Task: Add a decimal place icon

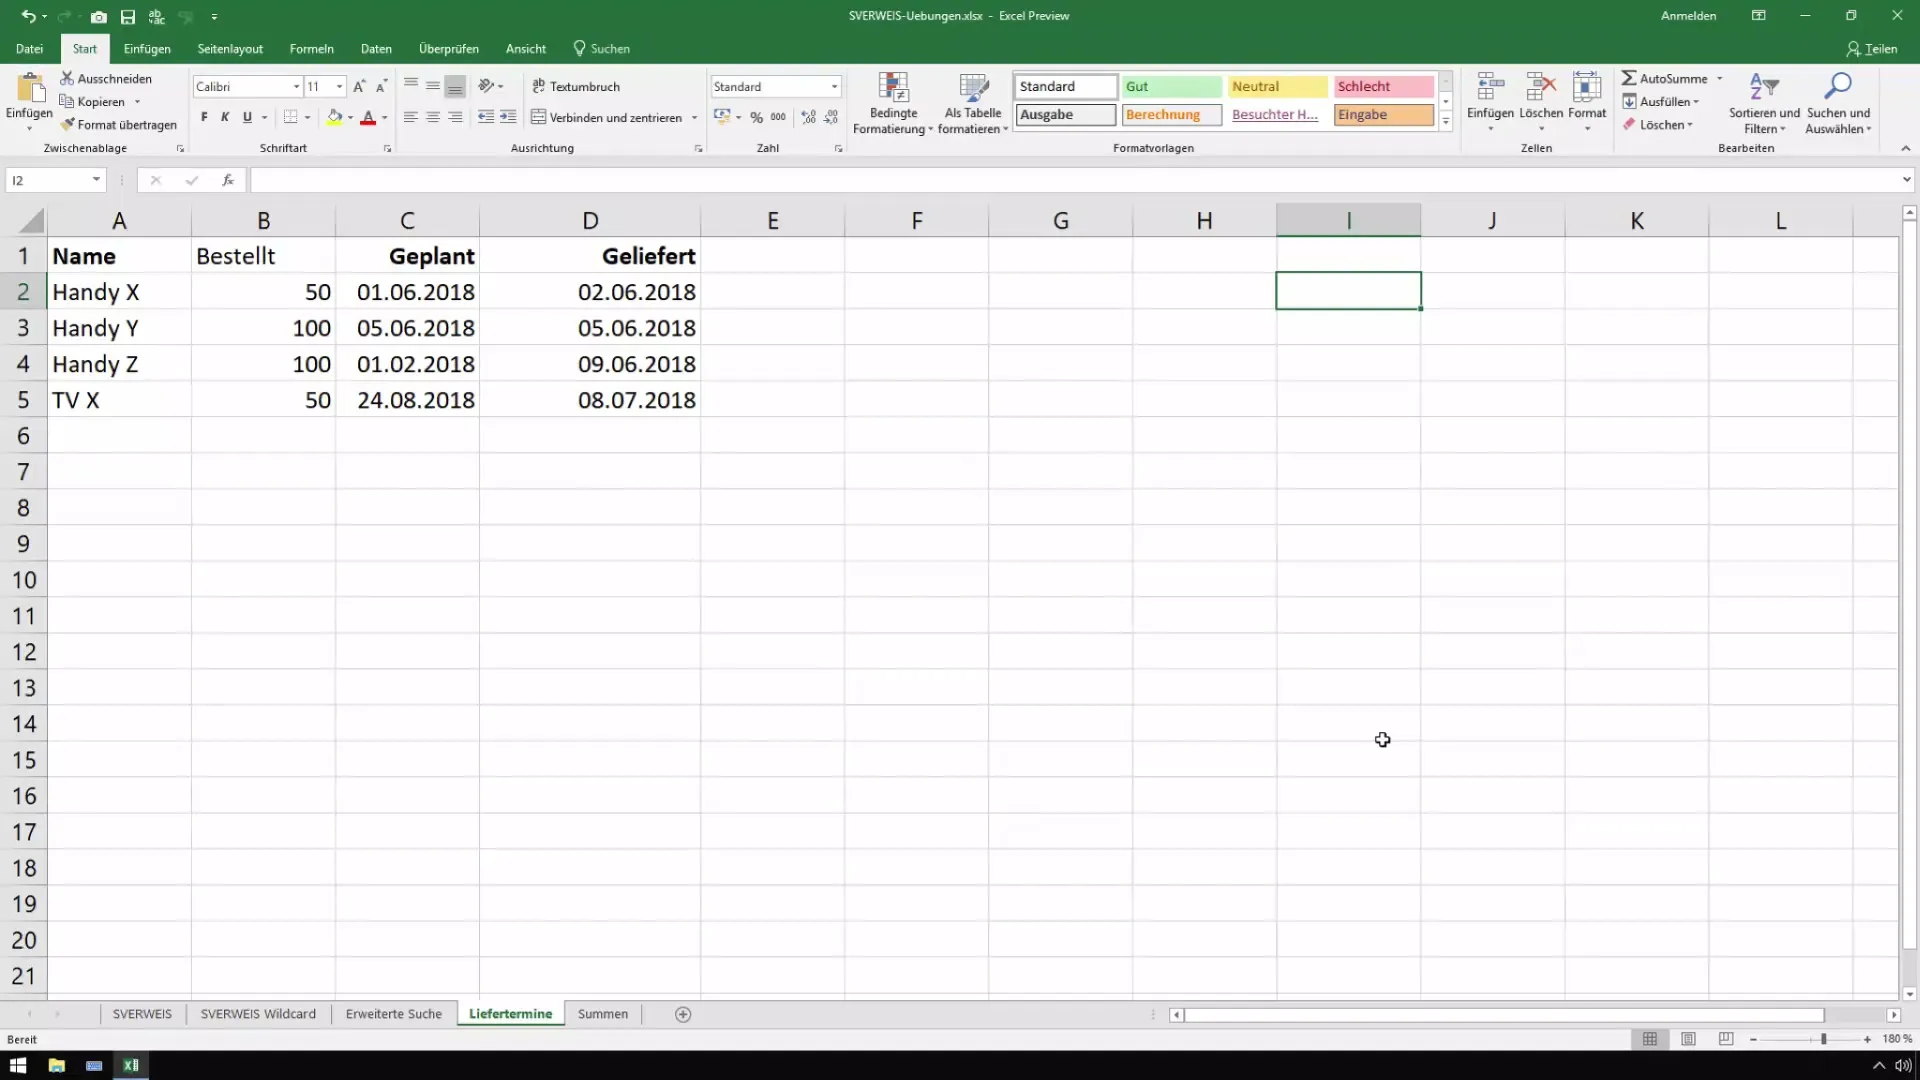Action: 808,117
